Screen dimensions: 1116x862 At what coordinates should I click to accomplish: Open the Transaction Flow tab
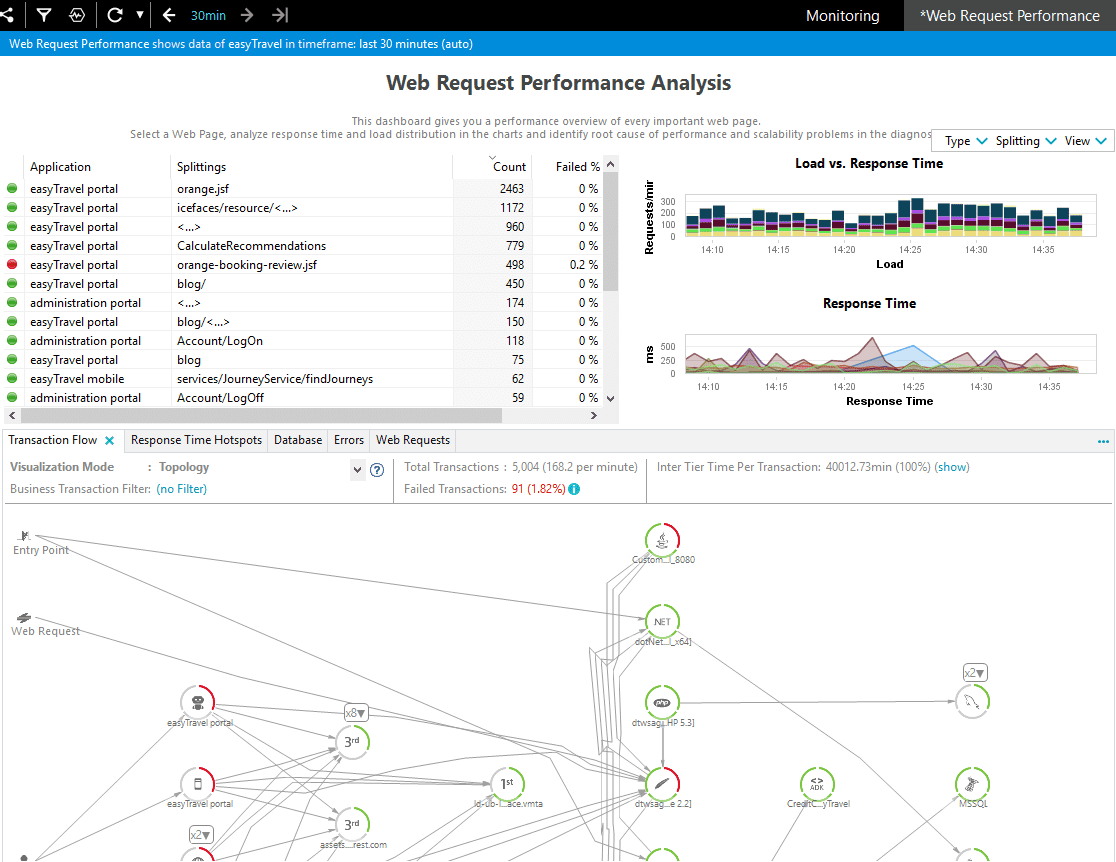coord(53,440)
